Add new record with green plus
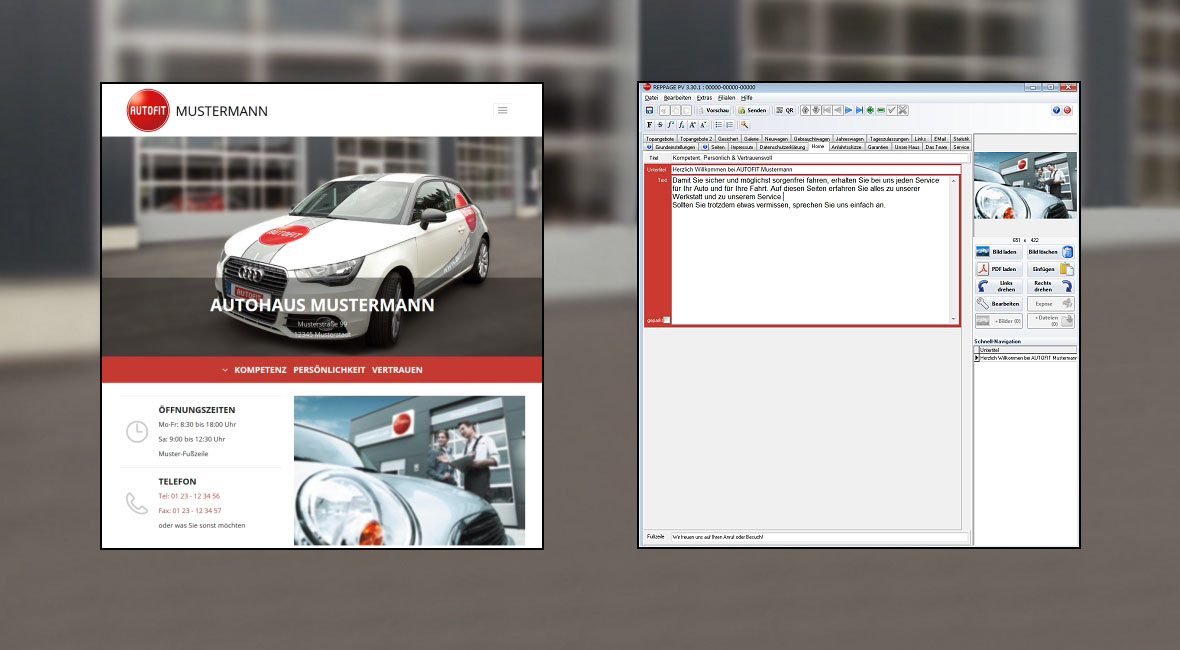This screenshot has width=1180, height=650. [870, 110]
